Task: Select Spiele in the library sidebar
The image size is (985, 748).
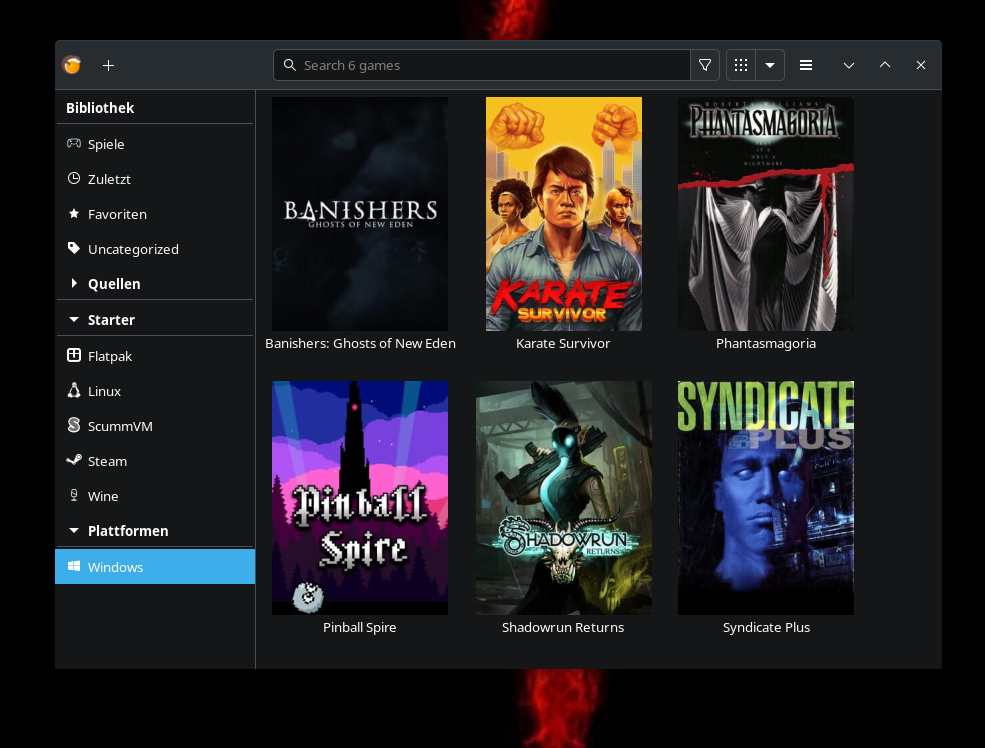Action: coord(155,144)
